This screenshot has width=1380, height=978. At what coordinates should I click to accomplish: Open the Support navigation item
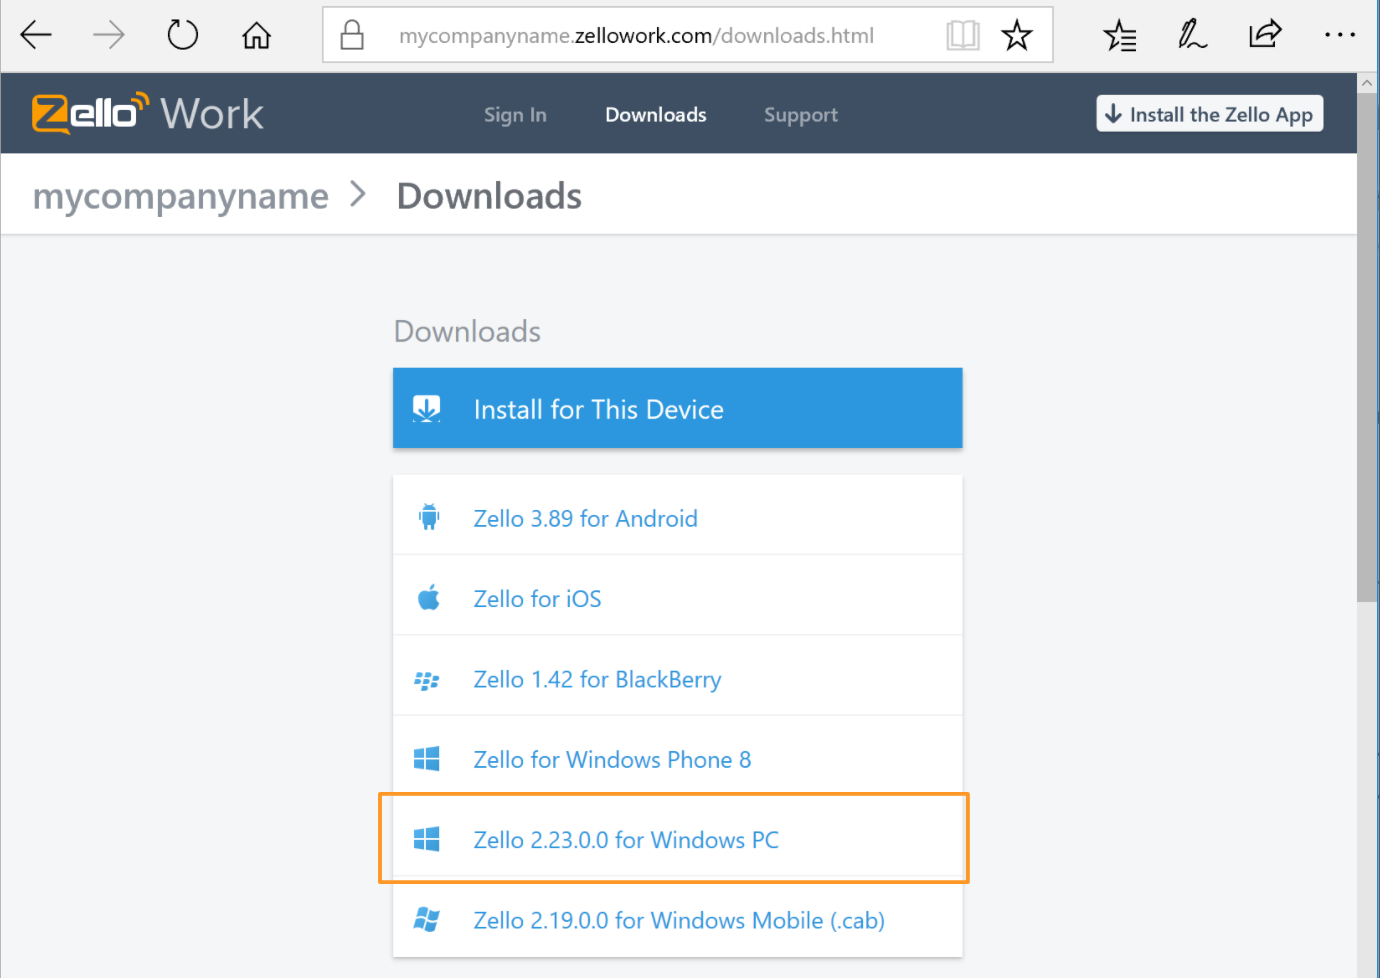point(801,115)
